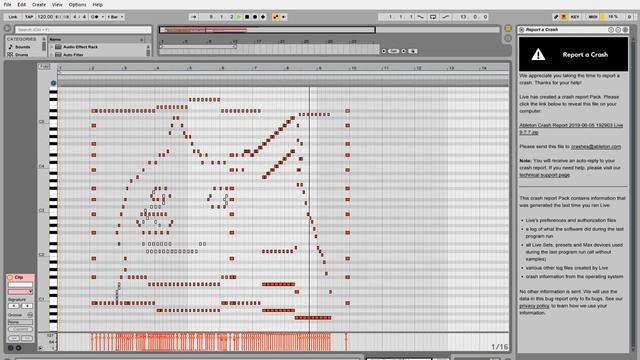This screenshot has width=640, height=360.
Task: Open the dropdown next to Automation Arm
Action: tap(284, 17)
